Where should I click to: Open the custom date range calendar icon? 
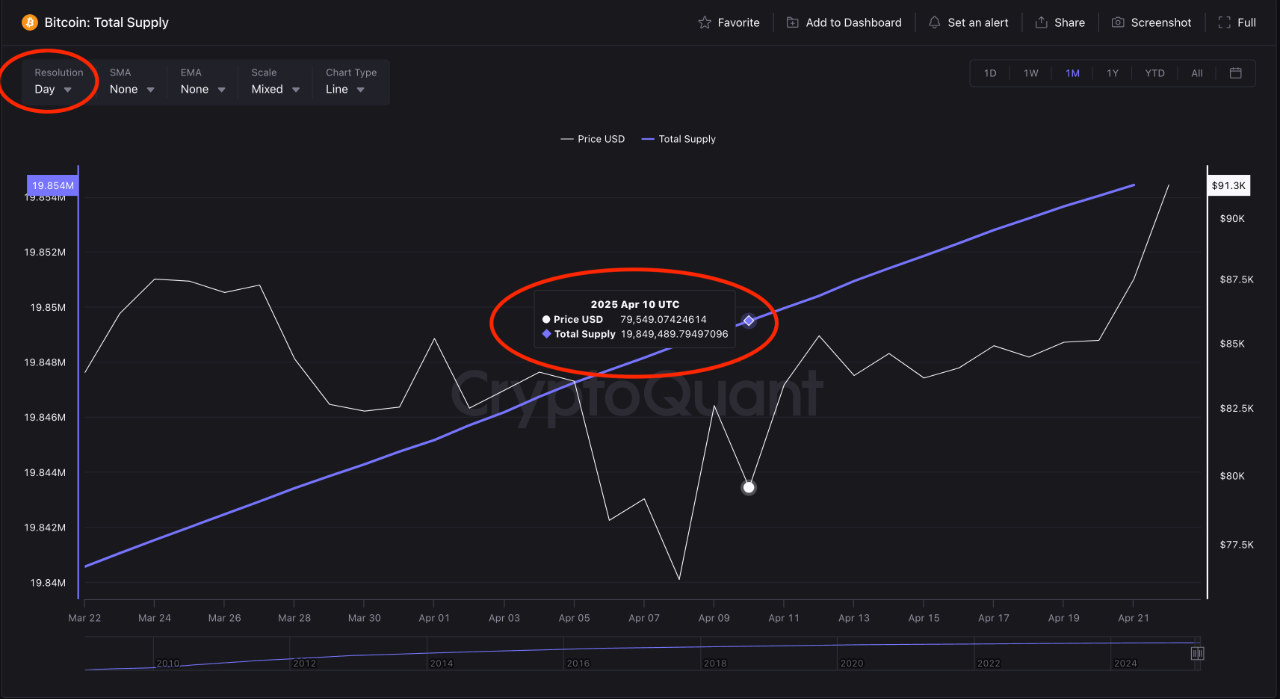pos(1236,72)
